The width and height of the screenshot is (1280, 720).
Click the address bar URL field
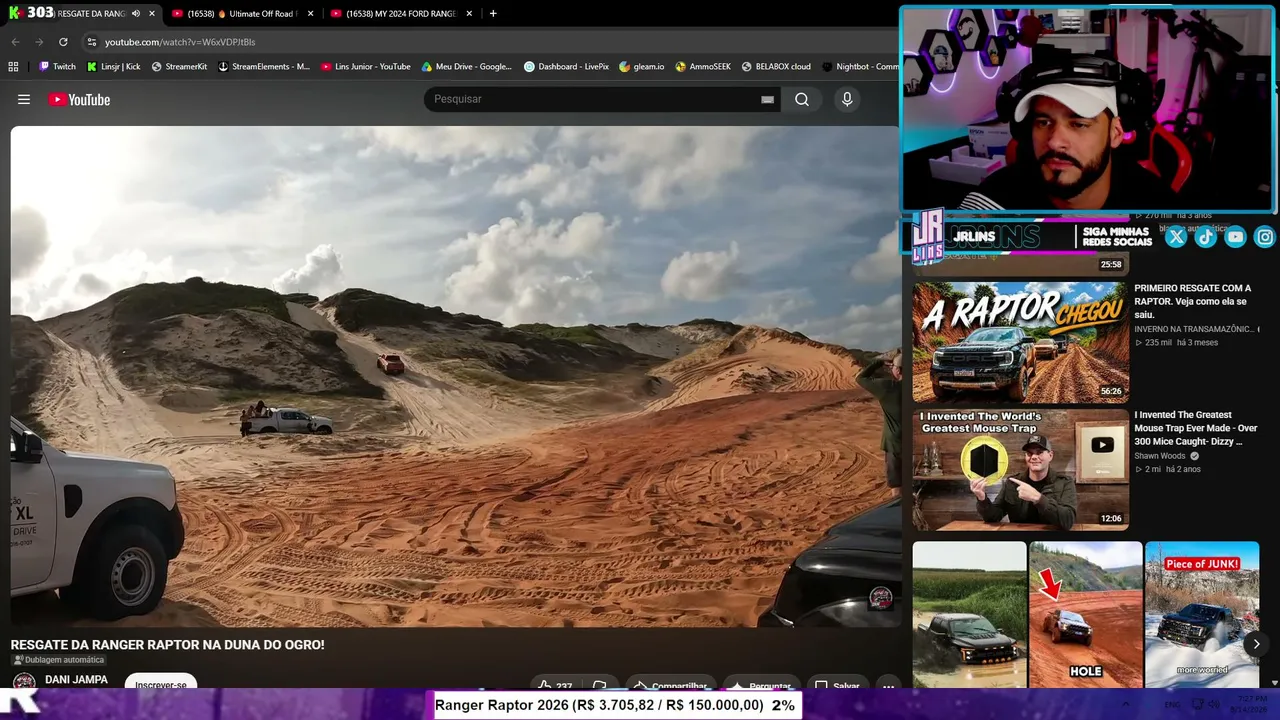pyautogui.click(x=490, y=42)
